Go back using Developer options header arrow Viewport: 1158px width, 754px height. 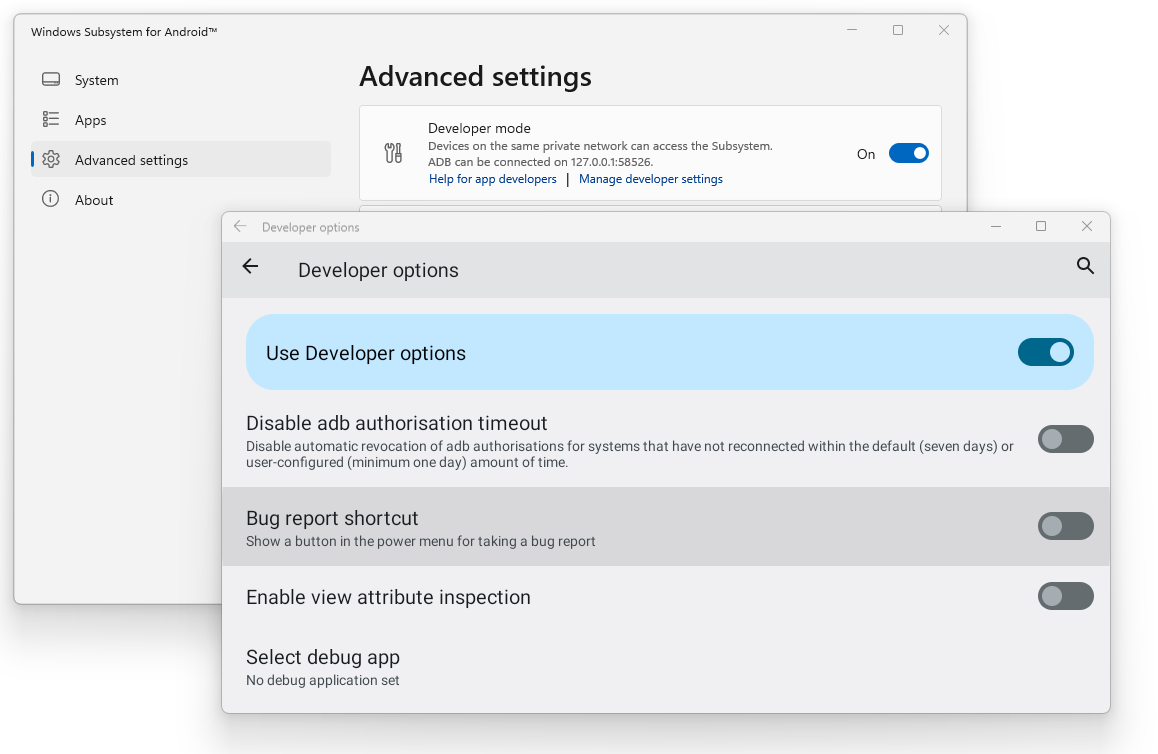pyautogui.click(x=250, y=267)
